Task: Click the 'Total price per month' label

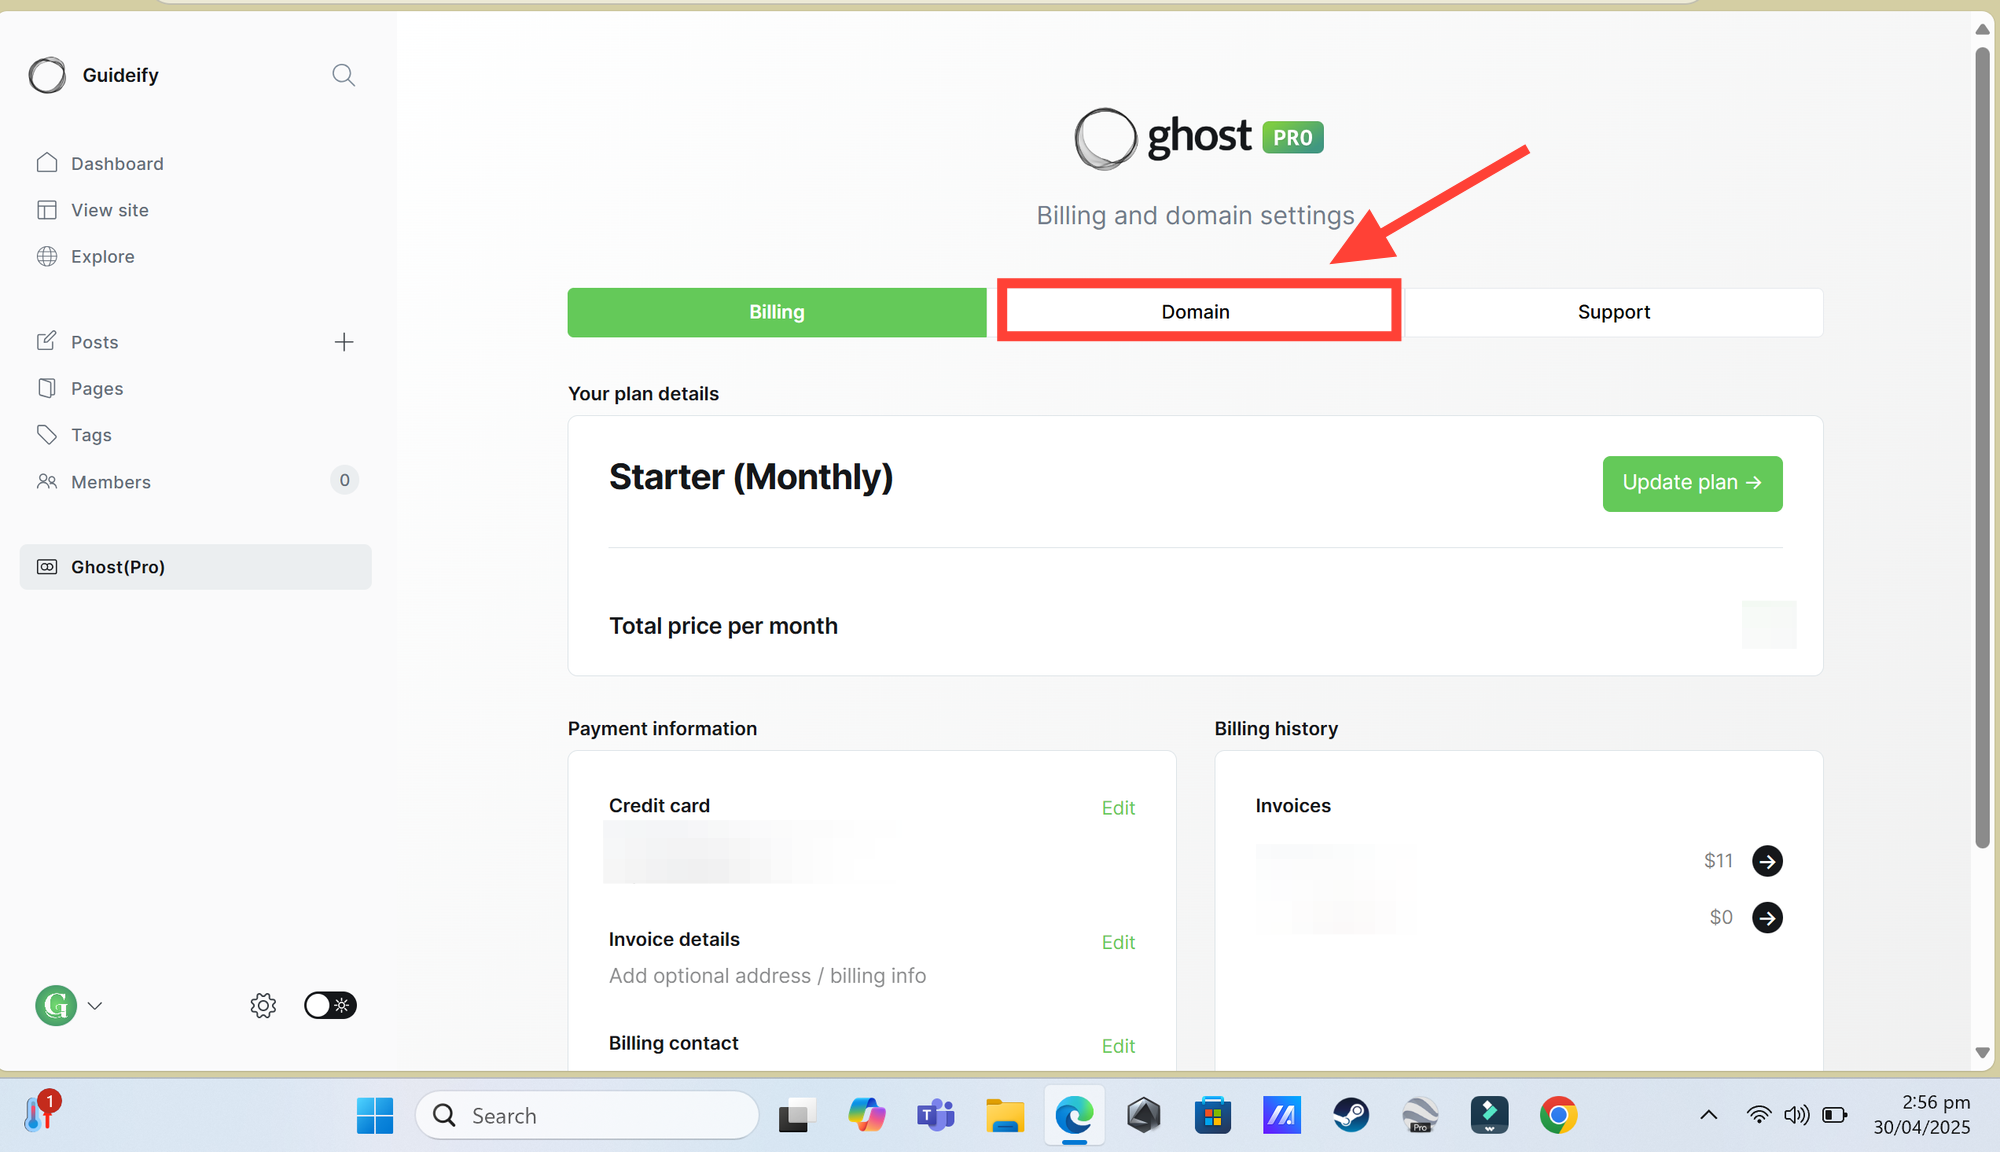Action: tap(723, 626)
